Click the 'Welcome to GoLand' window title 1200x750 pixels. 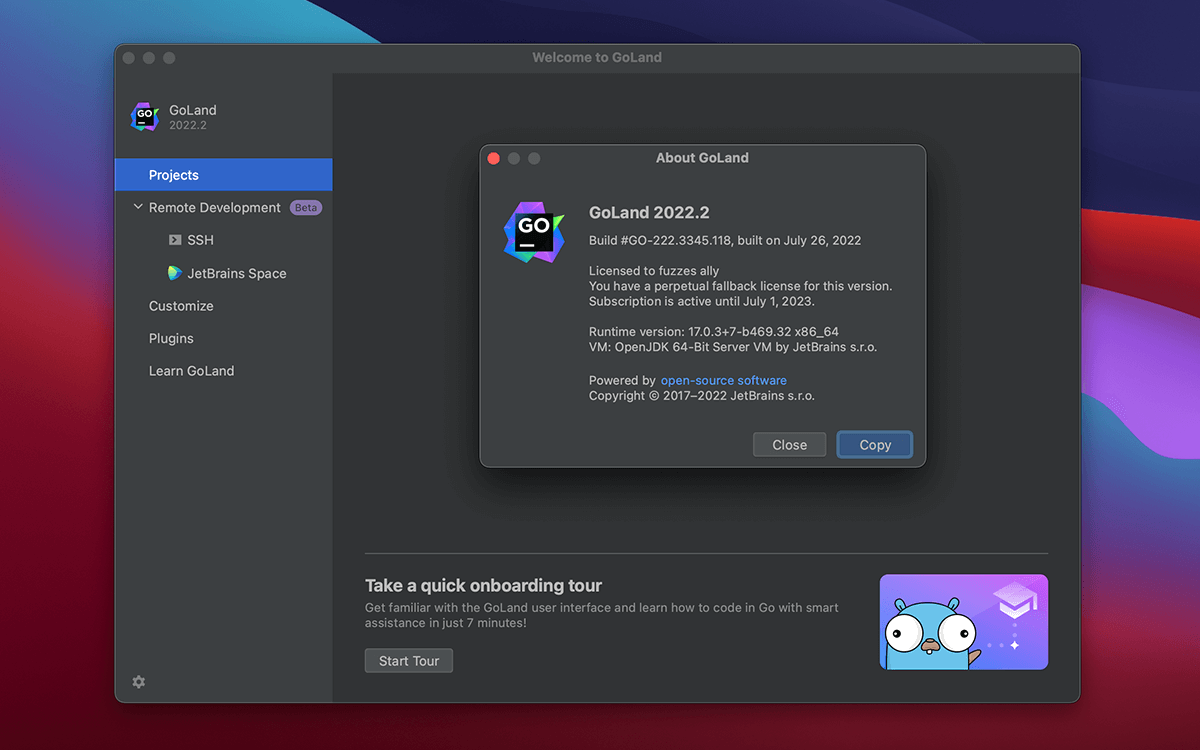click(x=597, y=58)
